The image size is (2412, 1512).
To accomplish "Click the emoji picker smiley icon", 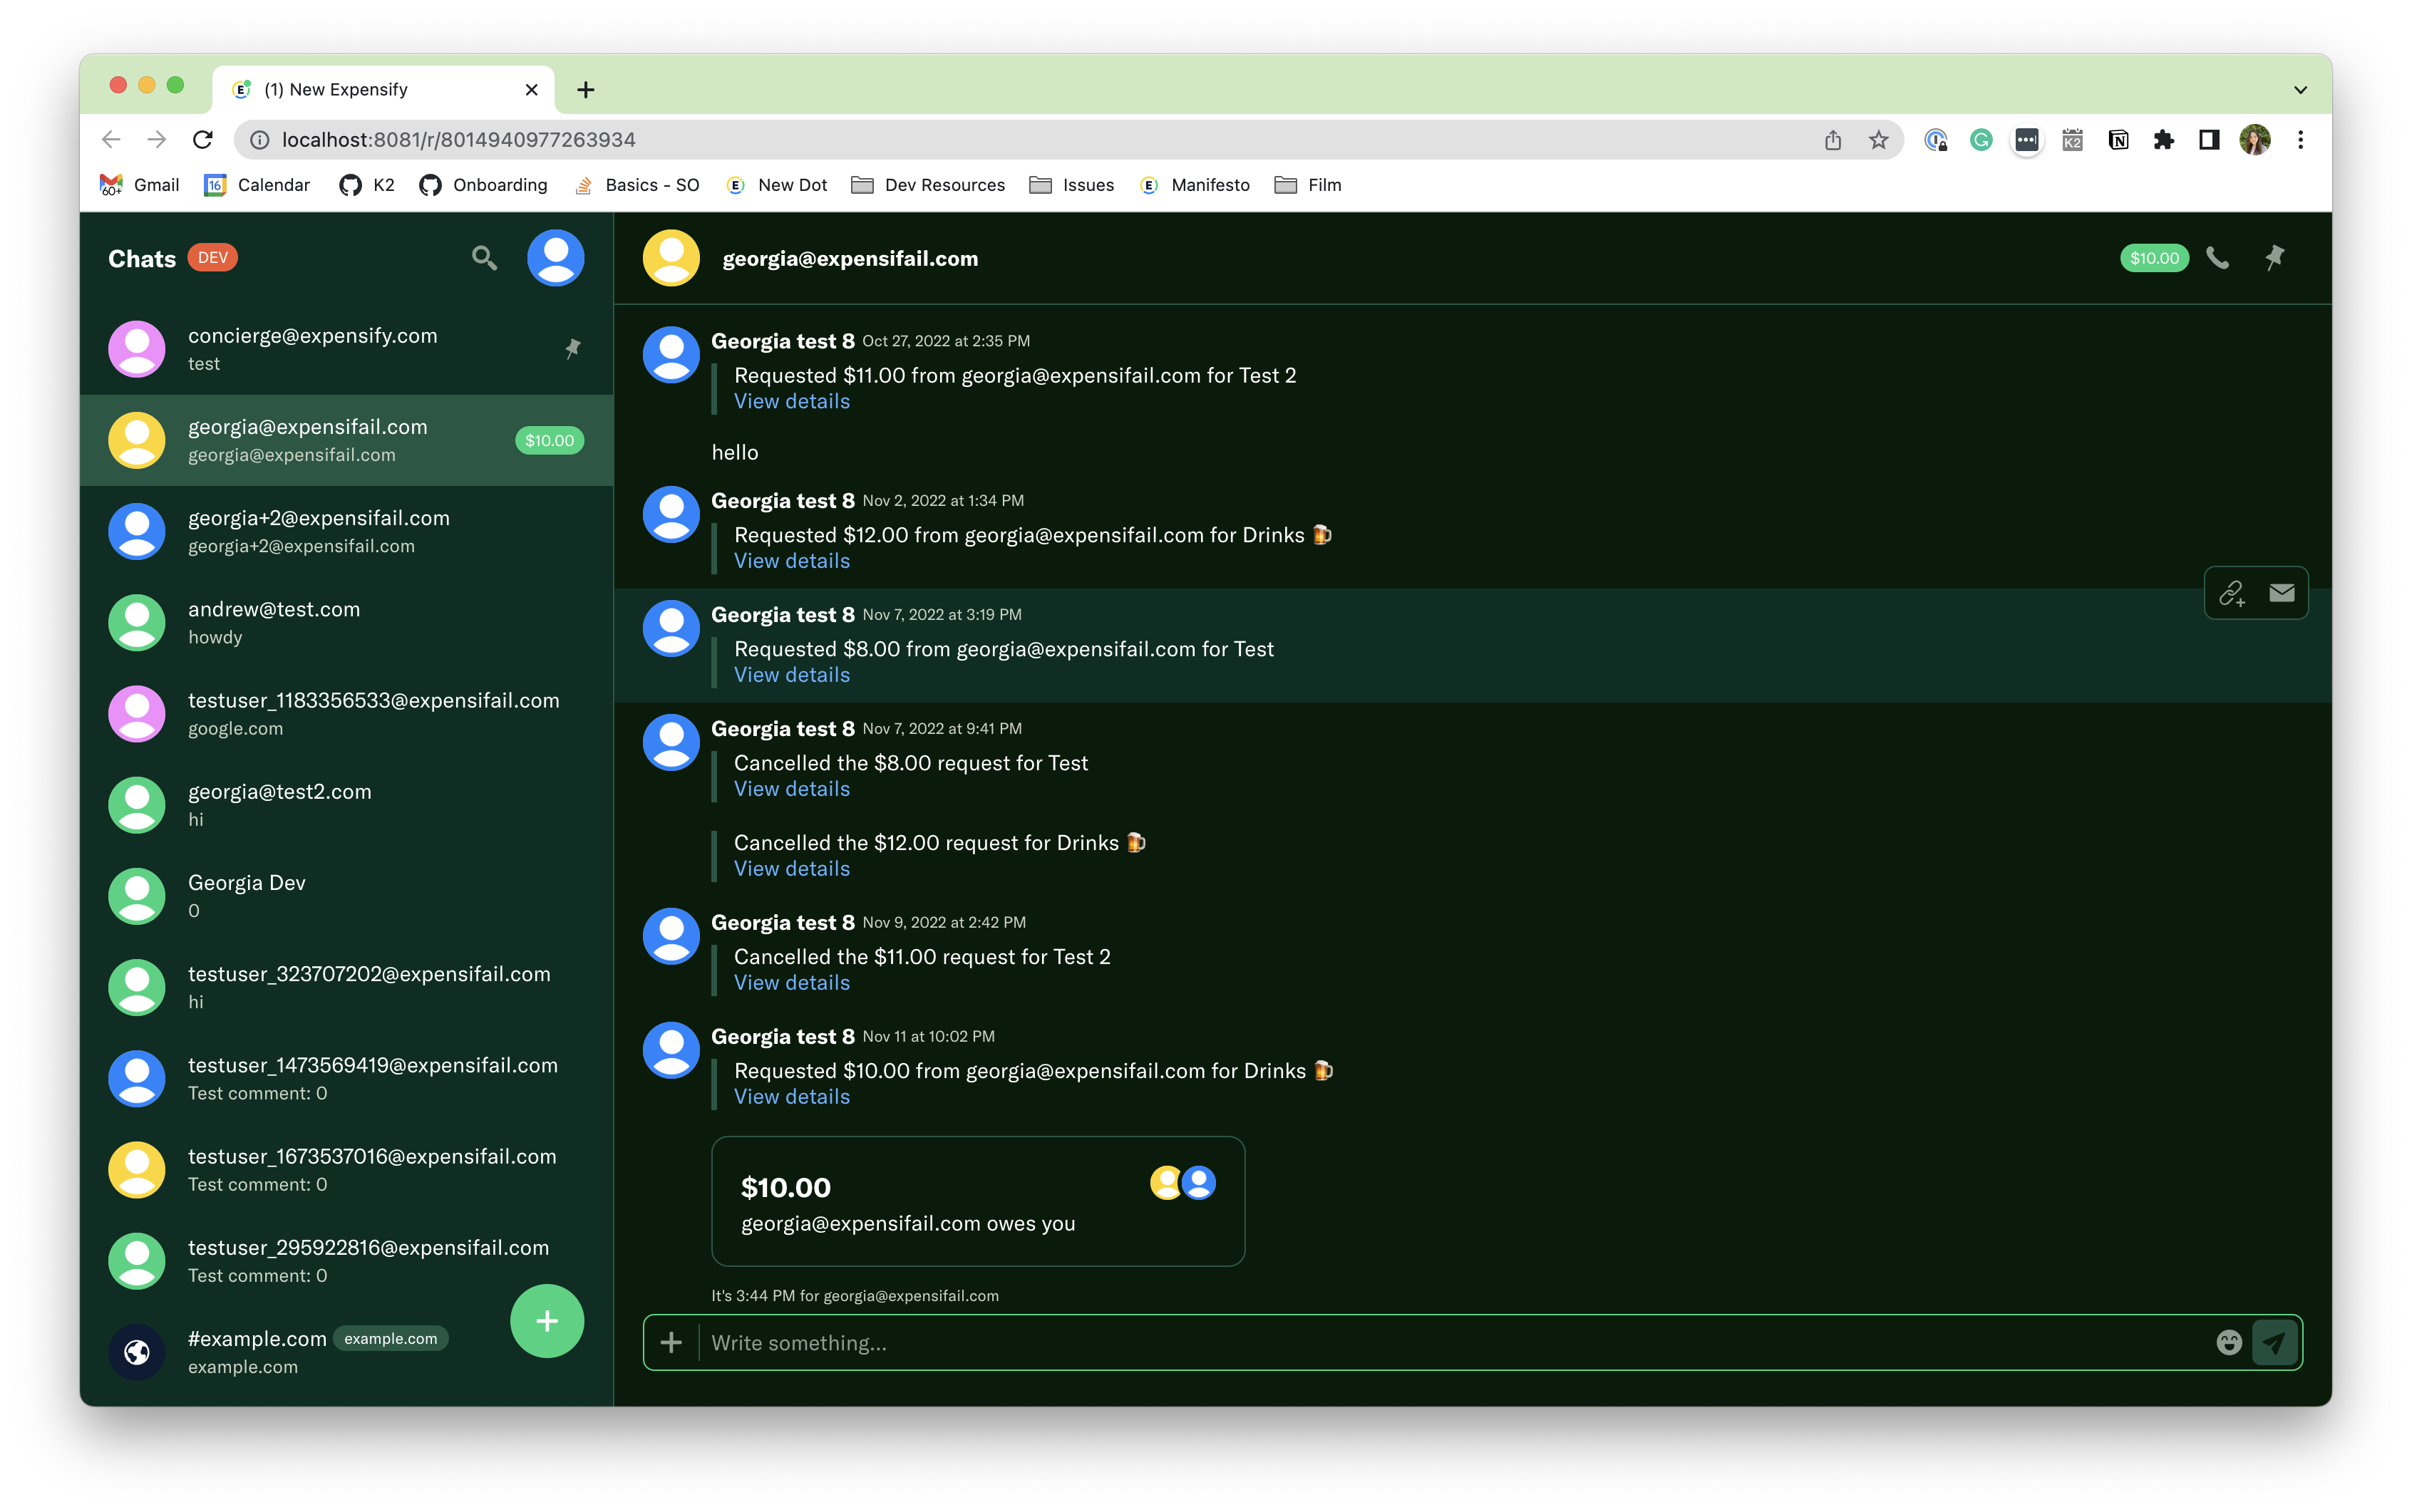I will [x=2228, y=1342].
